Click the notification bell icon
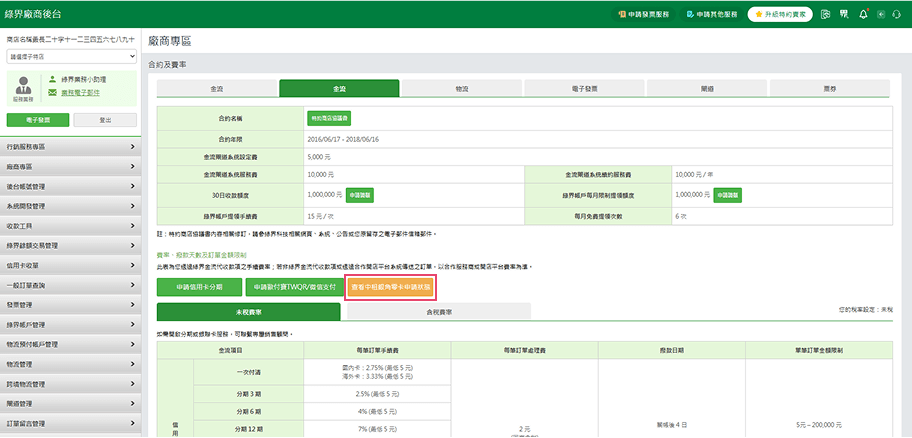 [864, 15]
